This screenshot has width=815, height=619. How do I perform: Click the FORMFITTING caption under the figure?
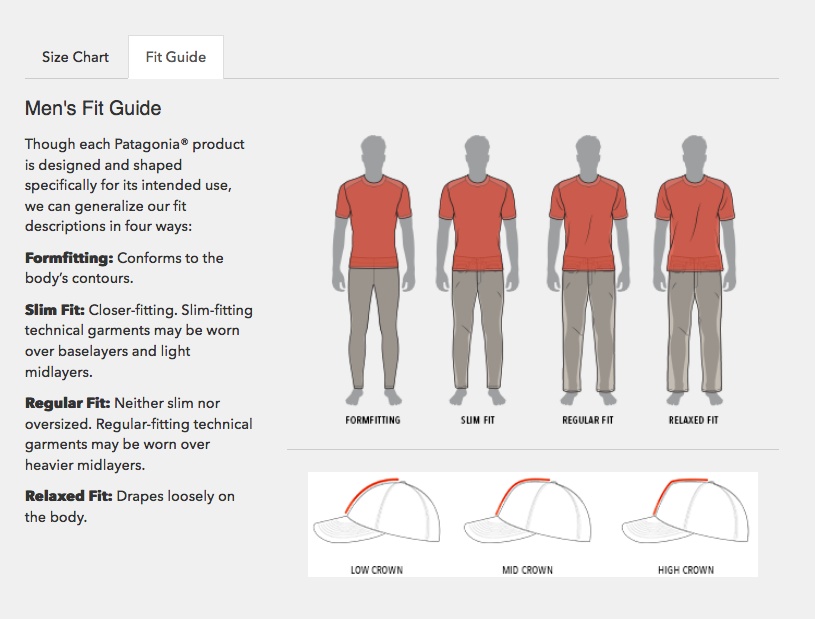pos(373,421)
